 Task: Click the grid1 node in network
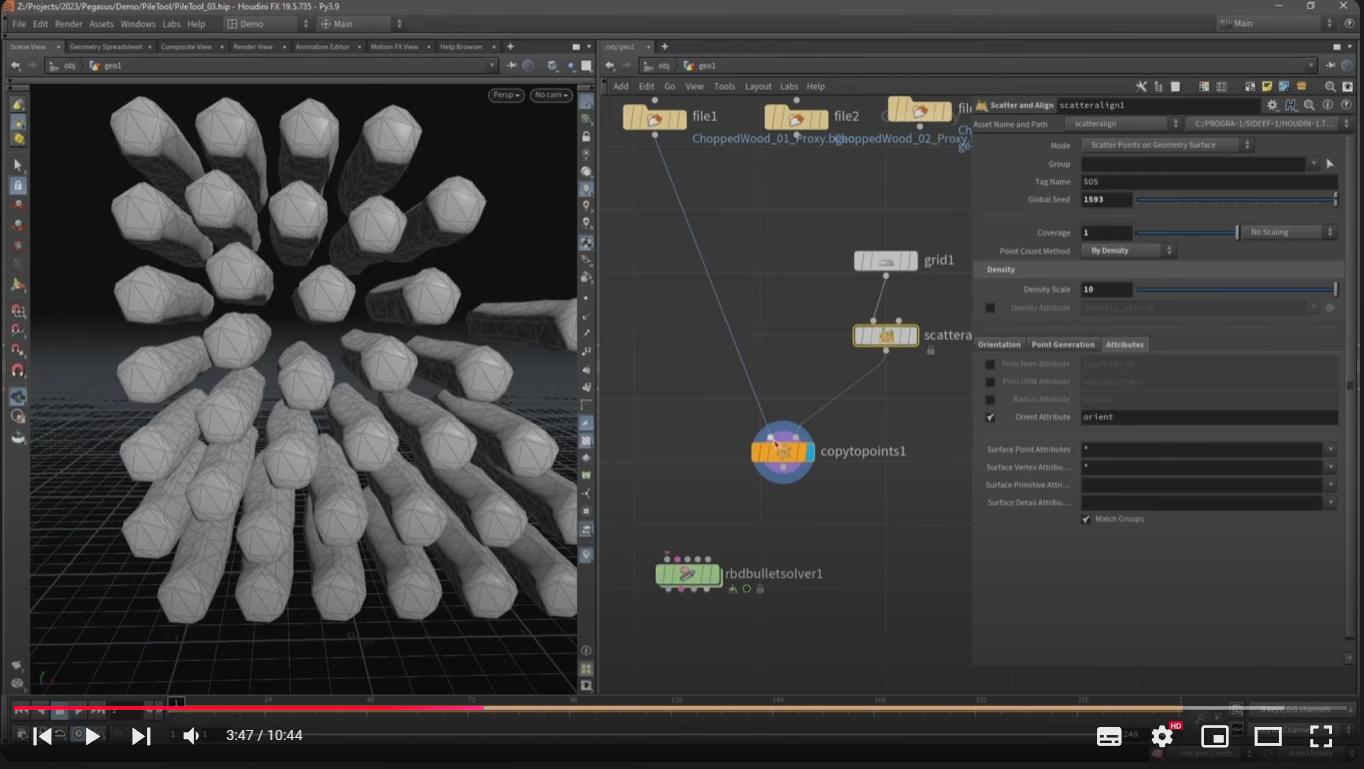click(x=885, y=261)
